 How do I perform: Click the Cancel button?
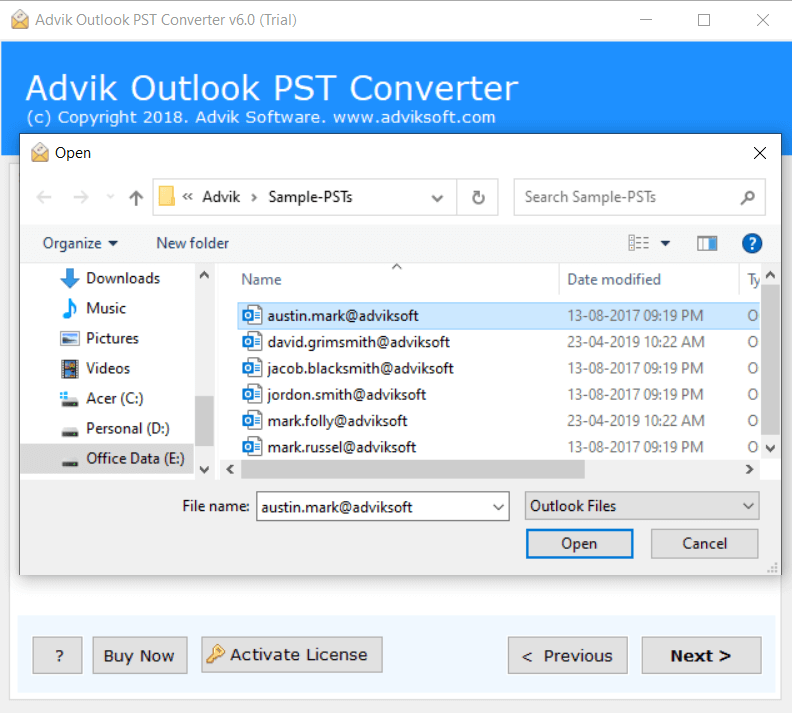click(705, 544)
